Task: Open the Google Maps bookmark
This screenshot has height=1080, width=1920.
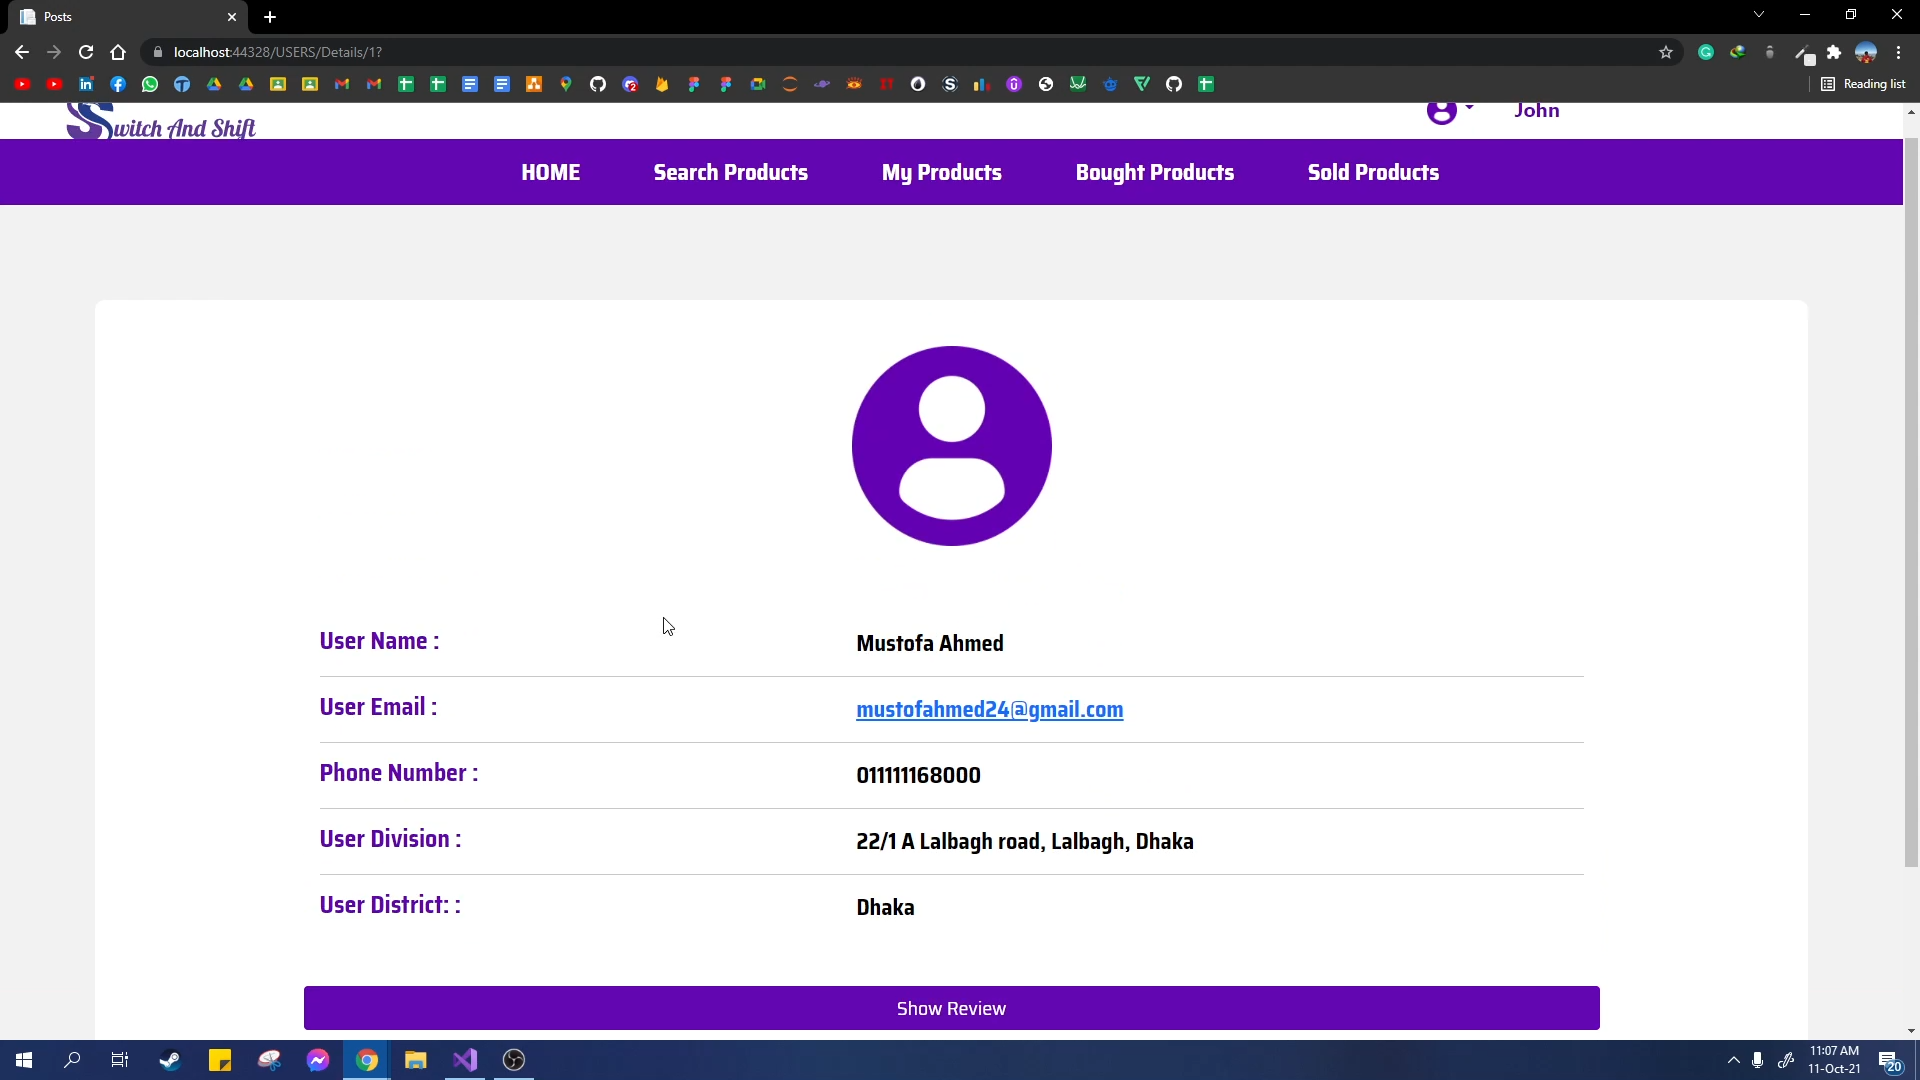Action: [566, 84]
